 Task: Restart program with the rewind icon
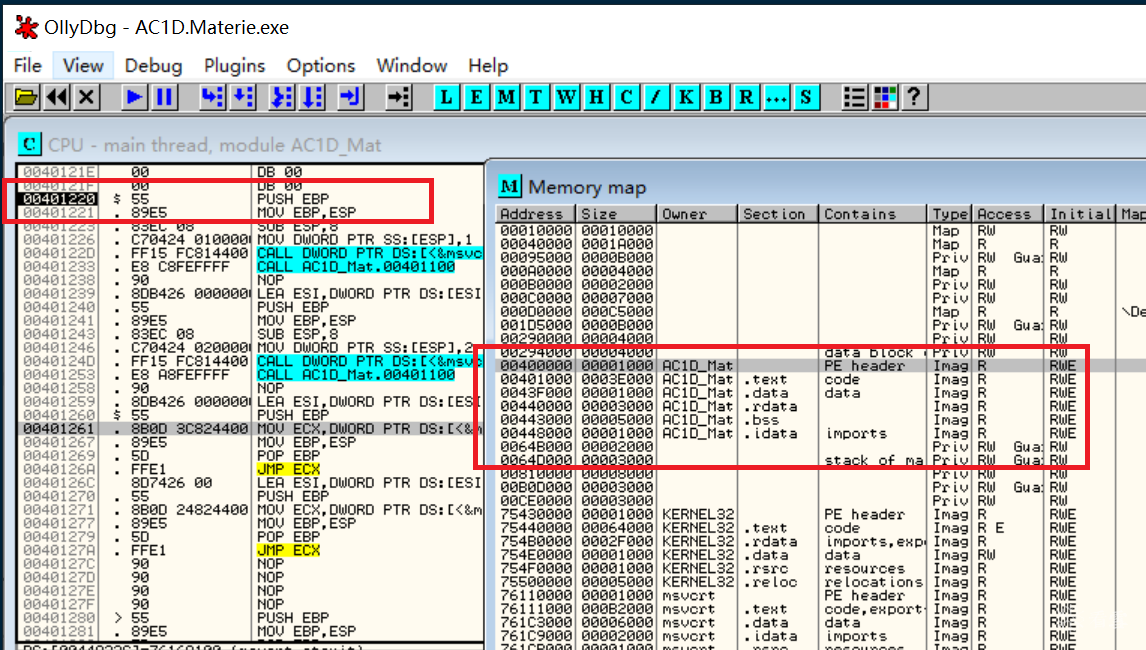(56, 97)
